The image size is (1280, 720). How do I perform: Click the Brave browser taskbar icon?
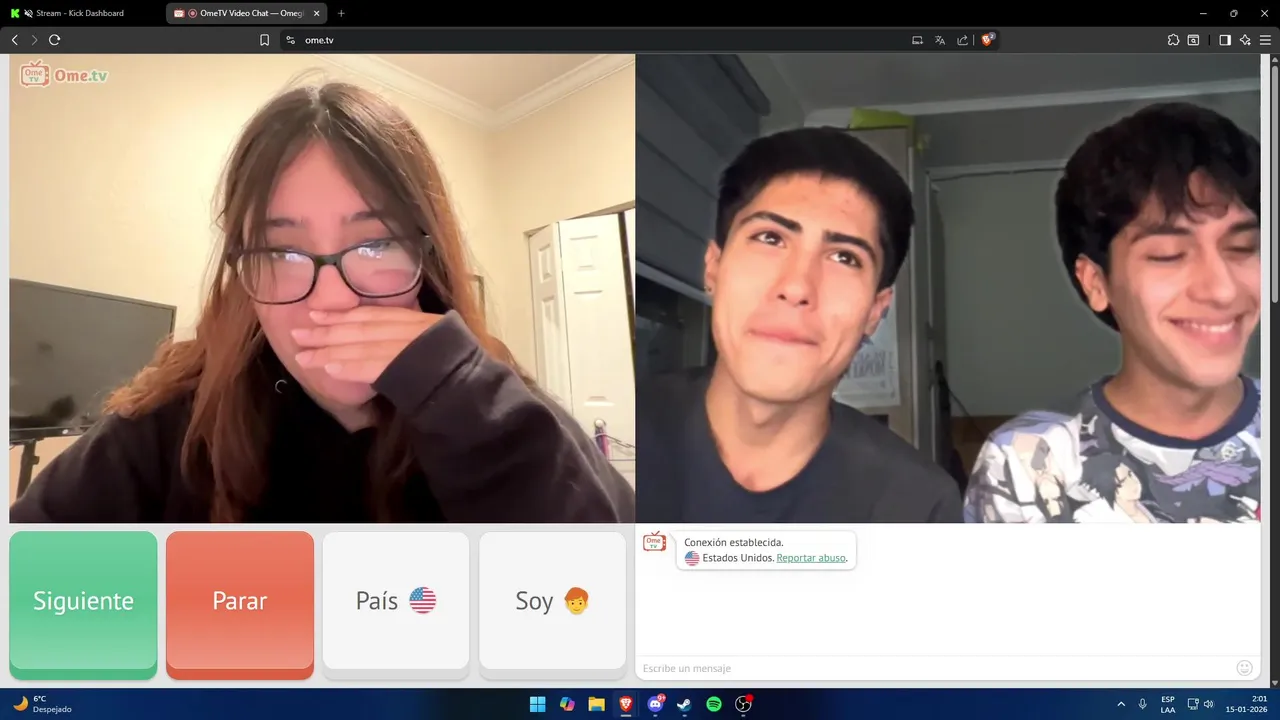625,704
